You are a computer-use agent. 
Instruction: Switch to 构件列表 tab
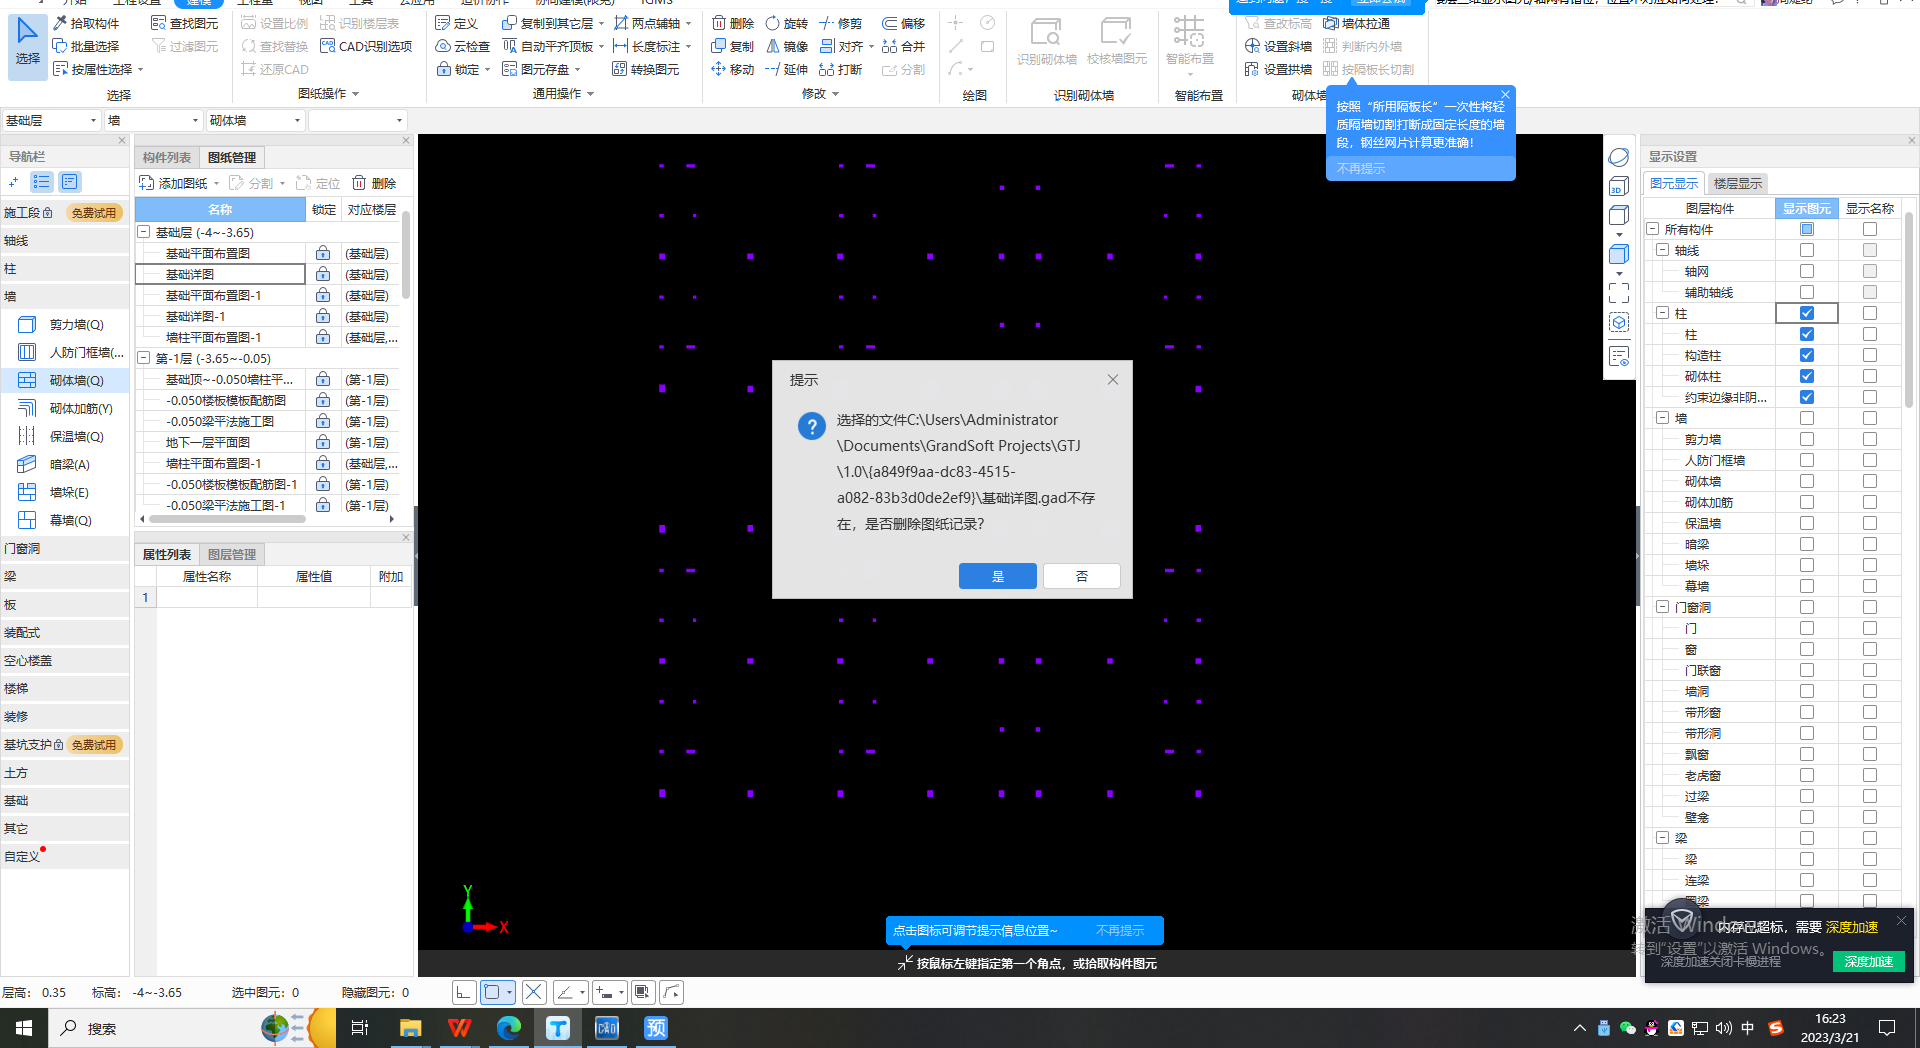tap(167, 157)
